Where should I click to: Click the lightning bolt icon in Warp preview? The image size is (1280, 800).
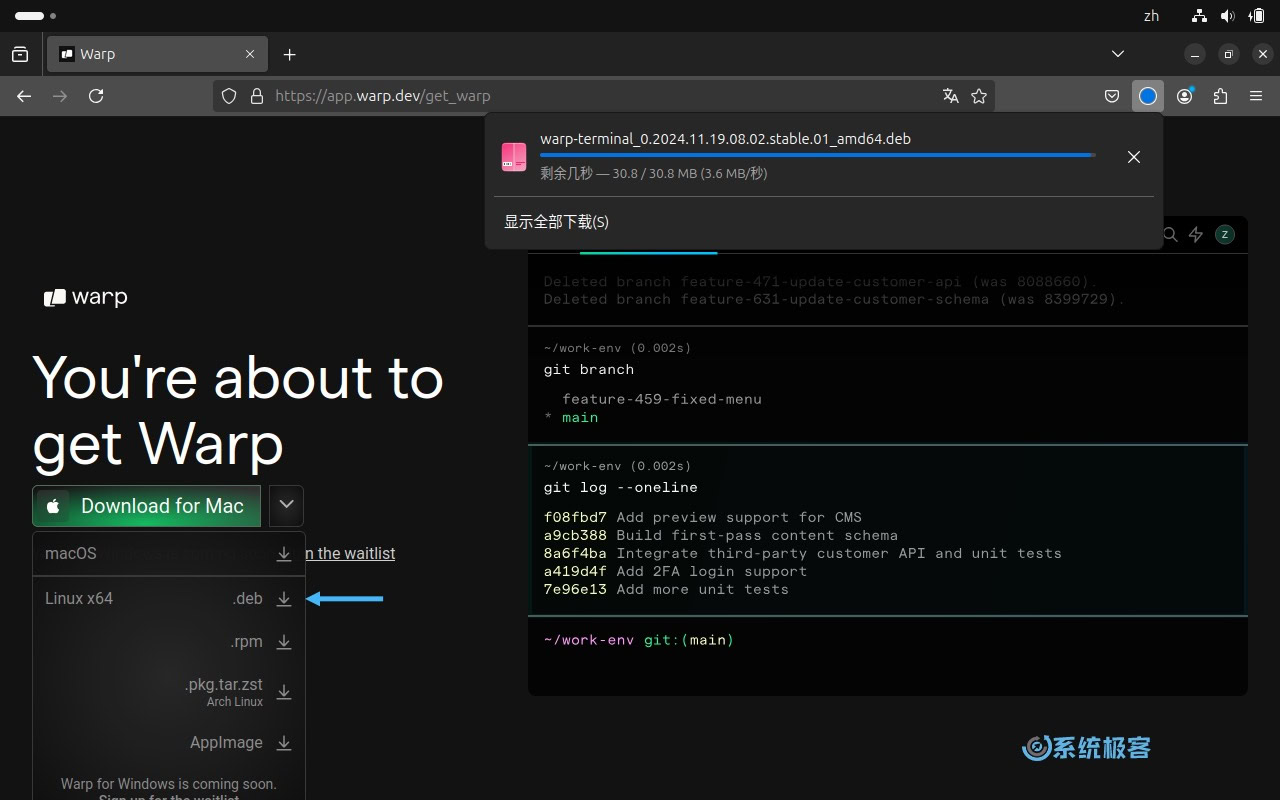point(1196,235)
